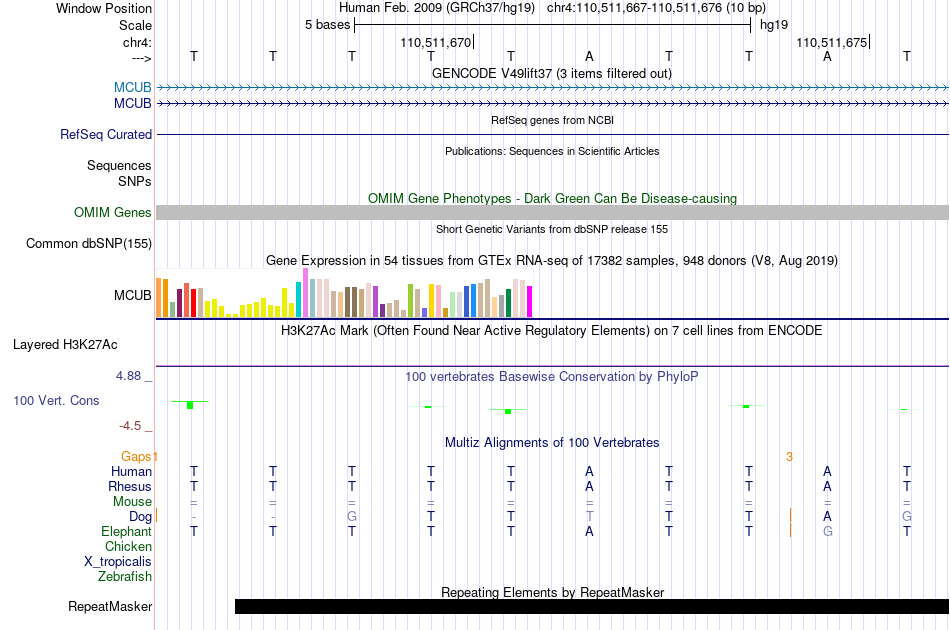
Task: Open the RefSeq Curated track label
Action: click(106, 134)
